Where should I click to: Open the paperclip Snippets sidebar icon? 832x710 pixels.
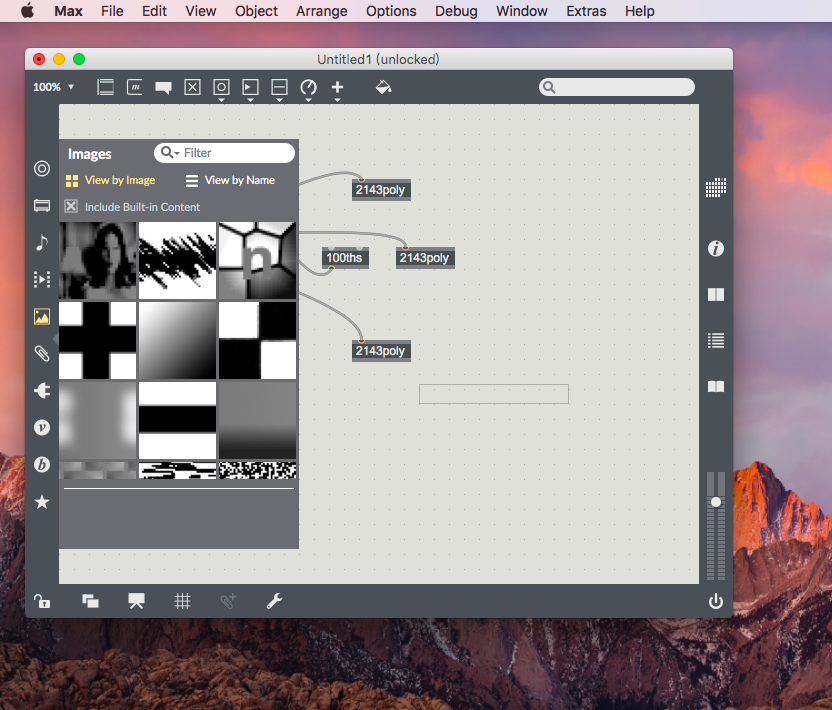pos(42,353)
